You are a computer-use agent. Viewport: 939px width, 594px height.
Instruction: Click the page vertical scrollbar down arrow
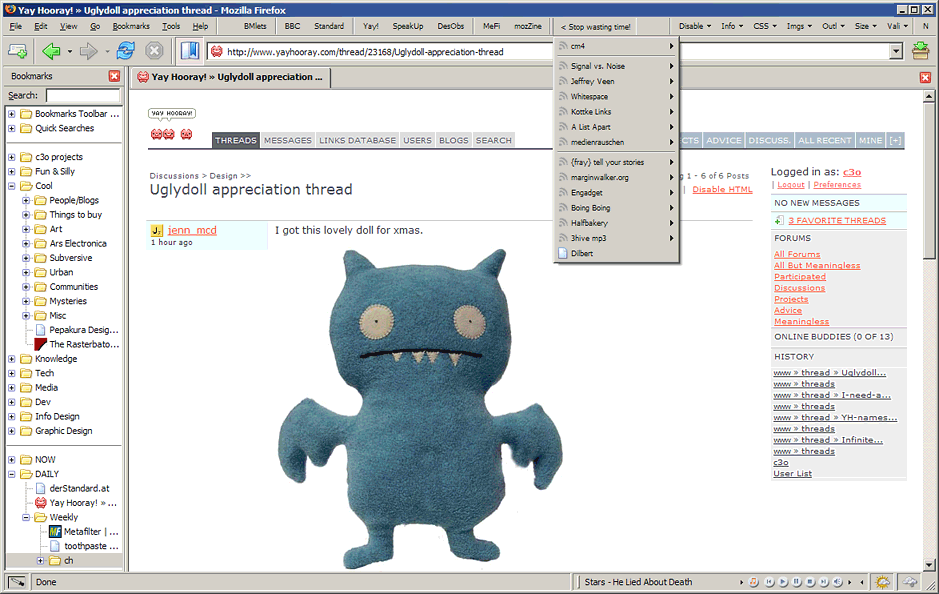[929, 564]
